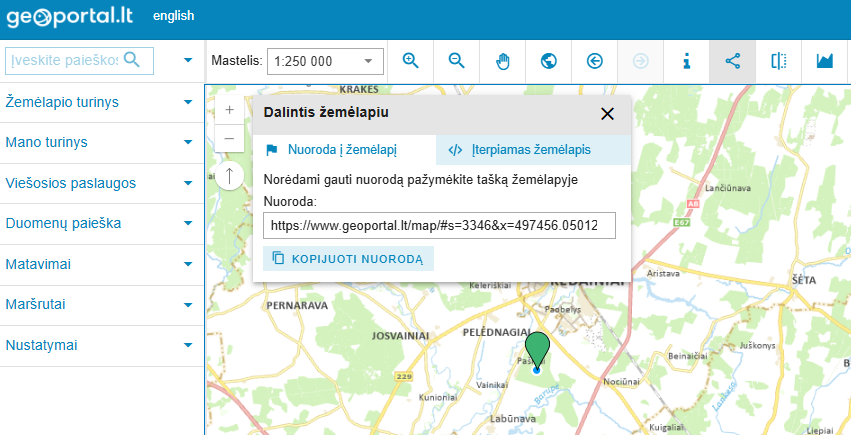Expand the Žemėlapio turinys section

tap(98, 102)
